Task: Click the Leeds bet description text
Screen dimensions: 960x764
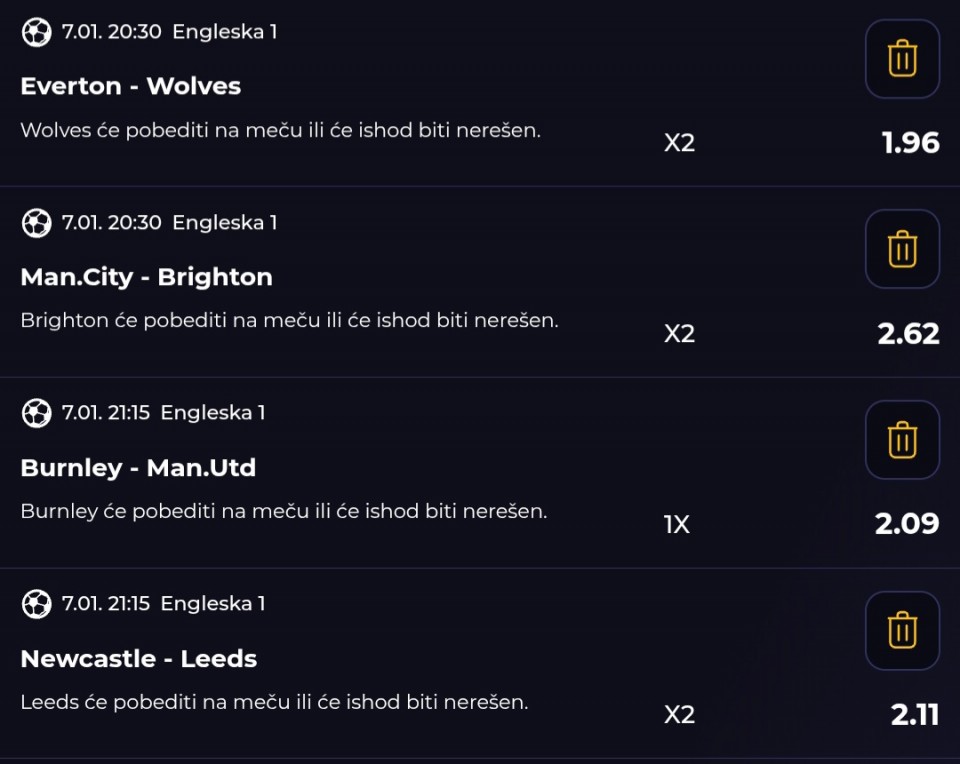Action: tap(274, 702)
